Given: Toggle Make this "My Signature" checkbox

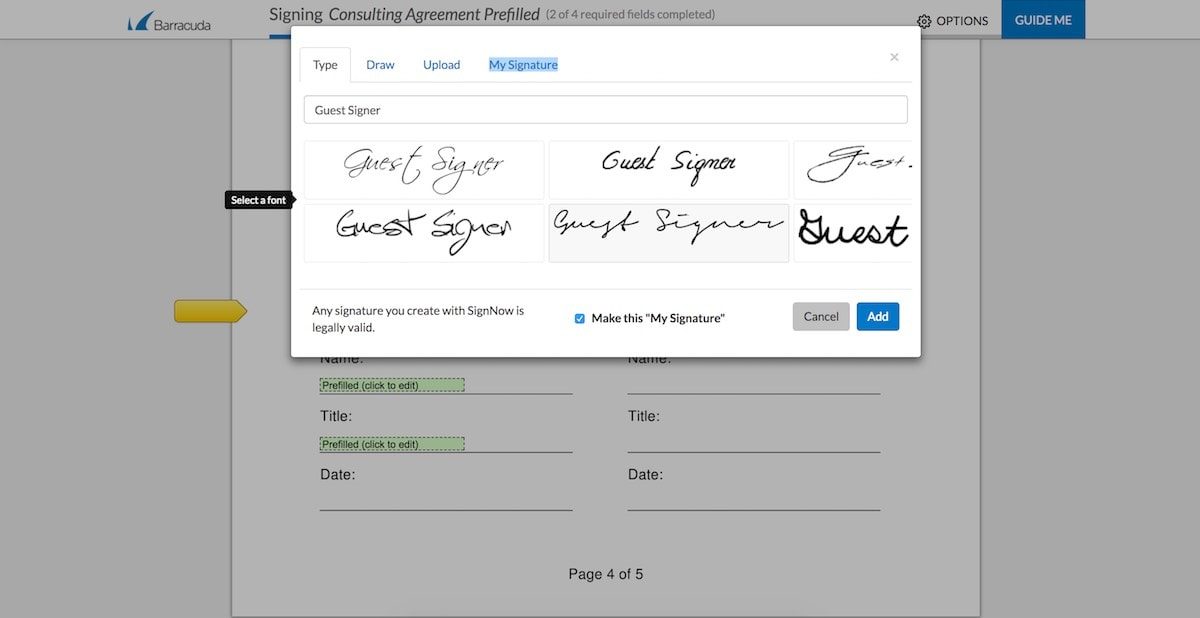Looking at the screenshot, I should [x=580, y=318].
